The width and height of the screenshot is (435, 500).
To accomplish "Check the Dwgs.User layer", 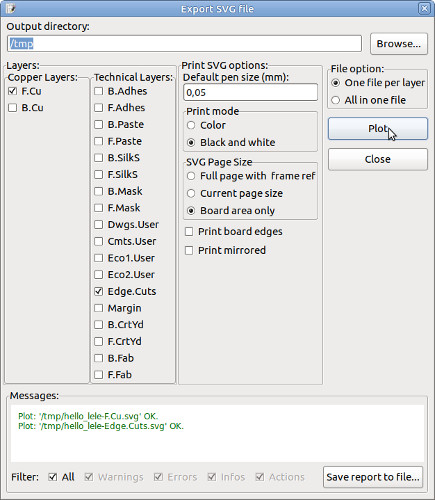I will tap(98, 224).
